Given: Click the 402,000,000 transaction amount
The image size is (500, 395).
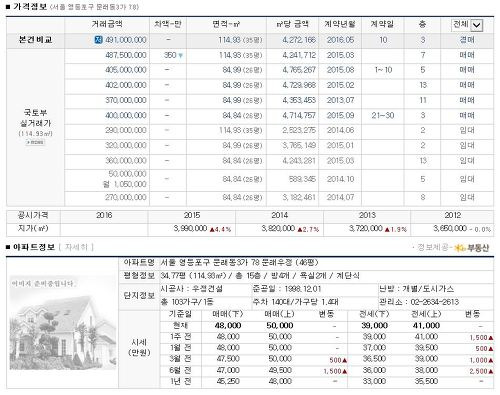Looking at the screenshot, I should [x=126, y=85].
